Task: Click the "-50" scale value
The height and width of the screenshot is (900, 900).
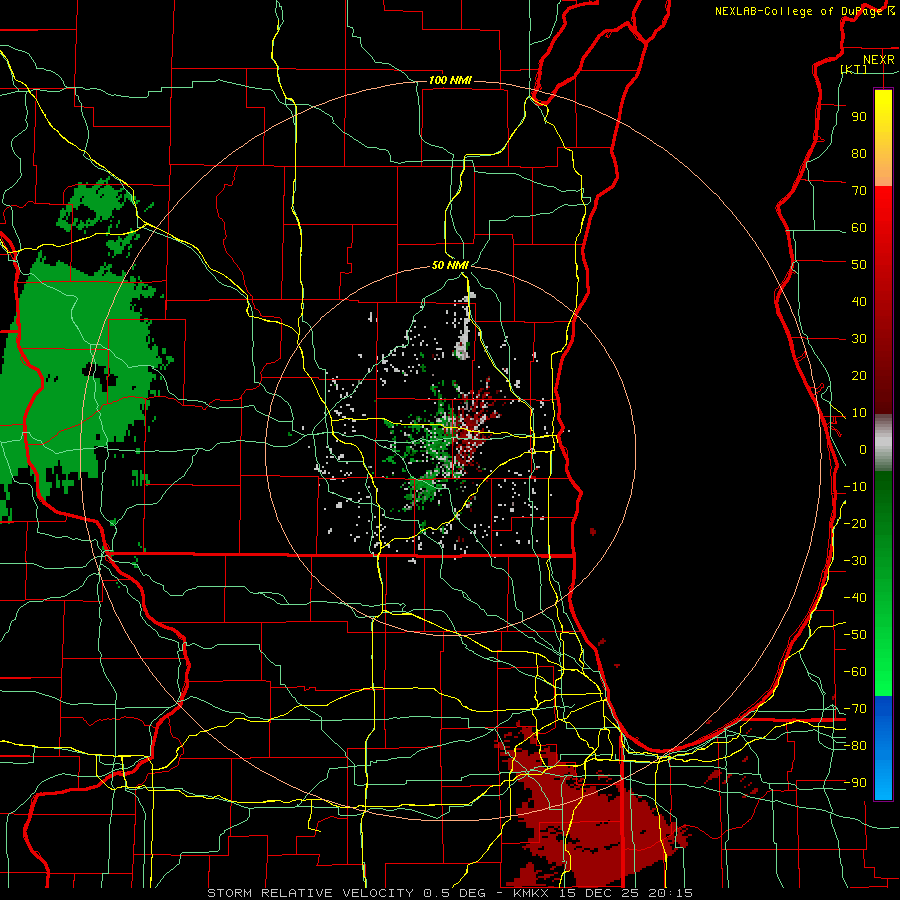Action: 855,635
